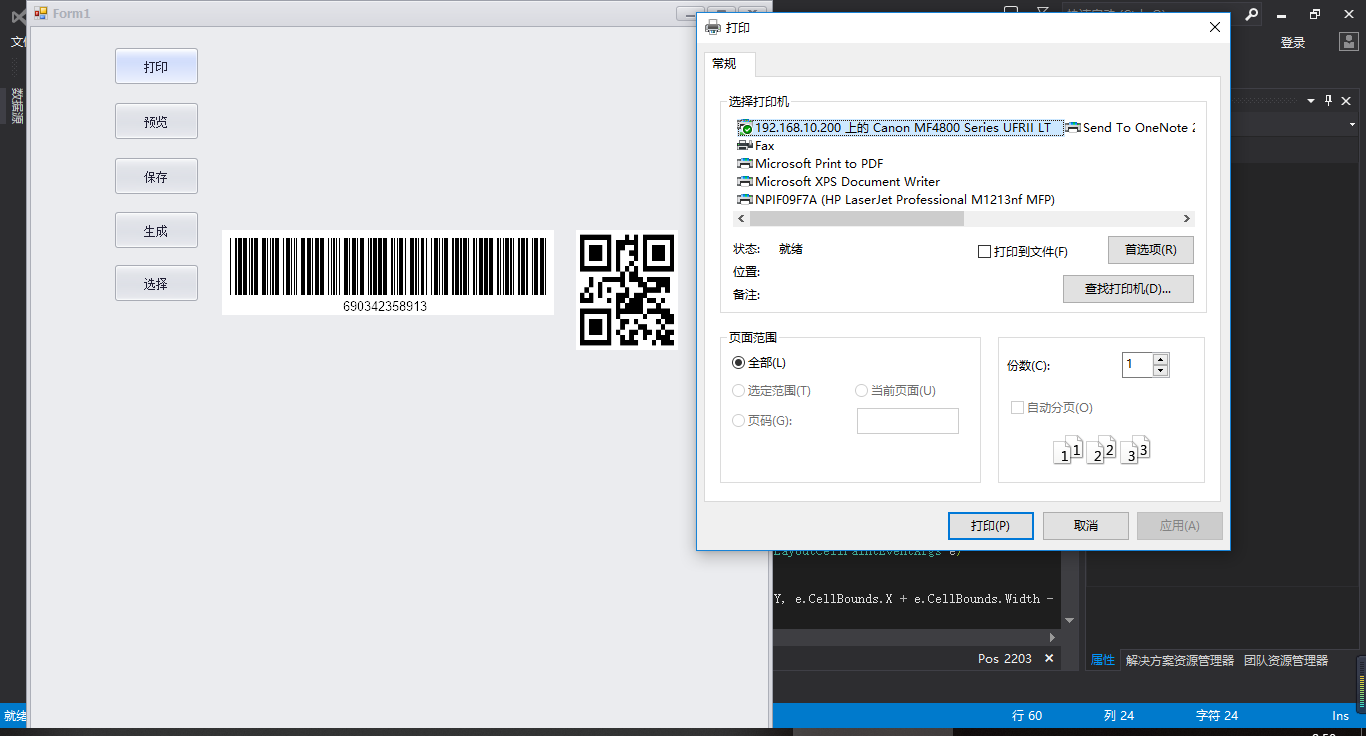
Task: Select the Send To OneNote printer
Action: click(x=1130, y=128)
